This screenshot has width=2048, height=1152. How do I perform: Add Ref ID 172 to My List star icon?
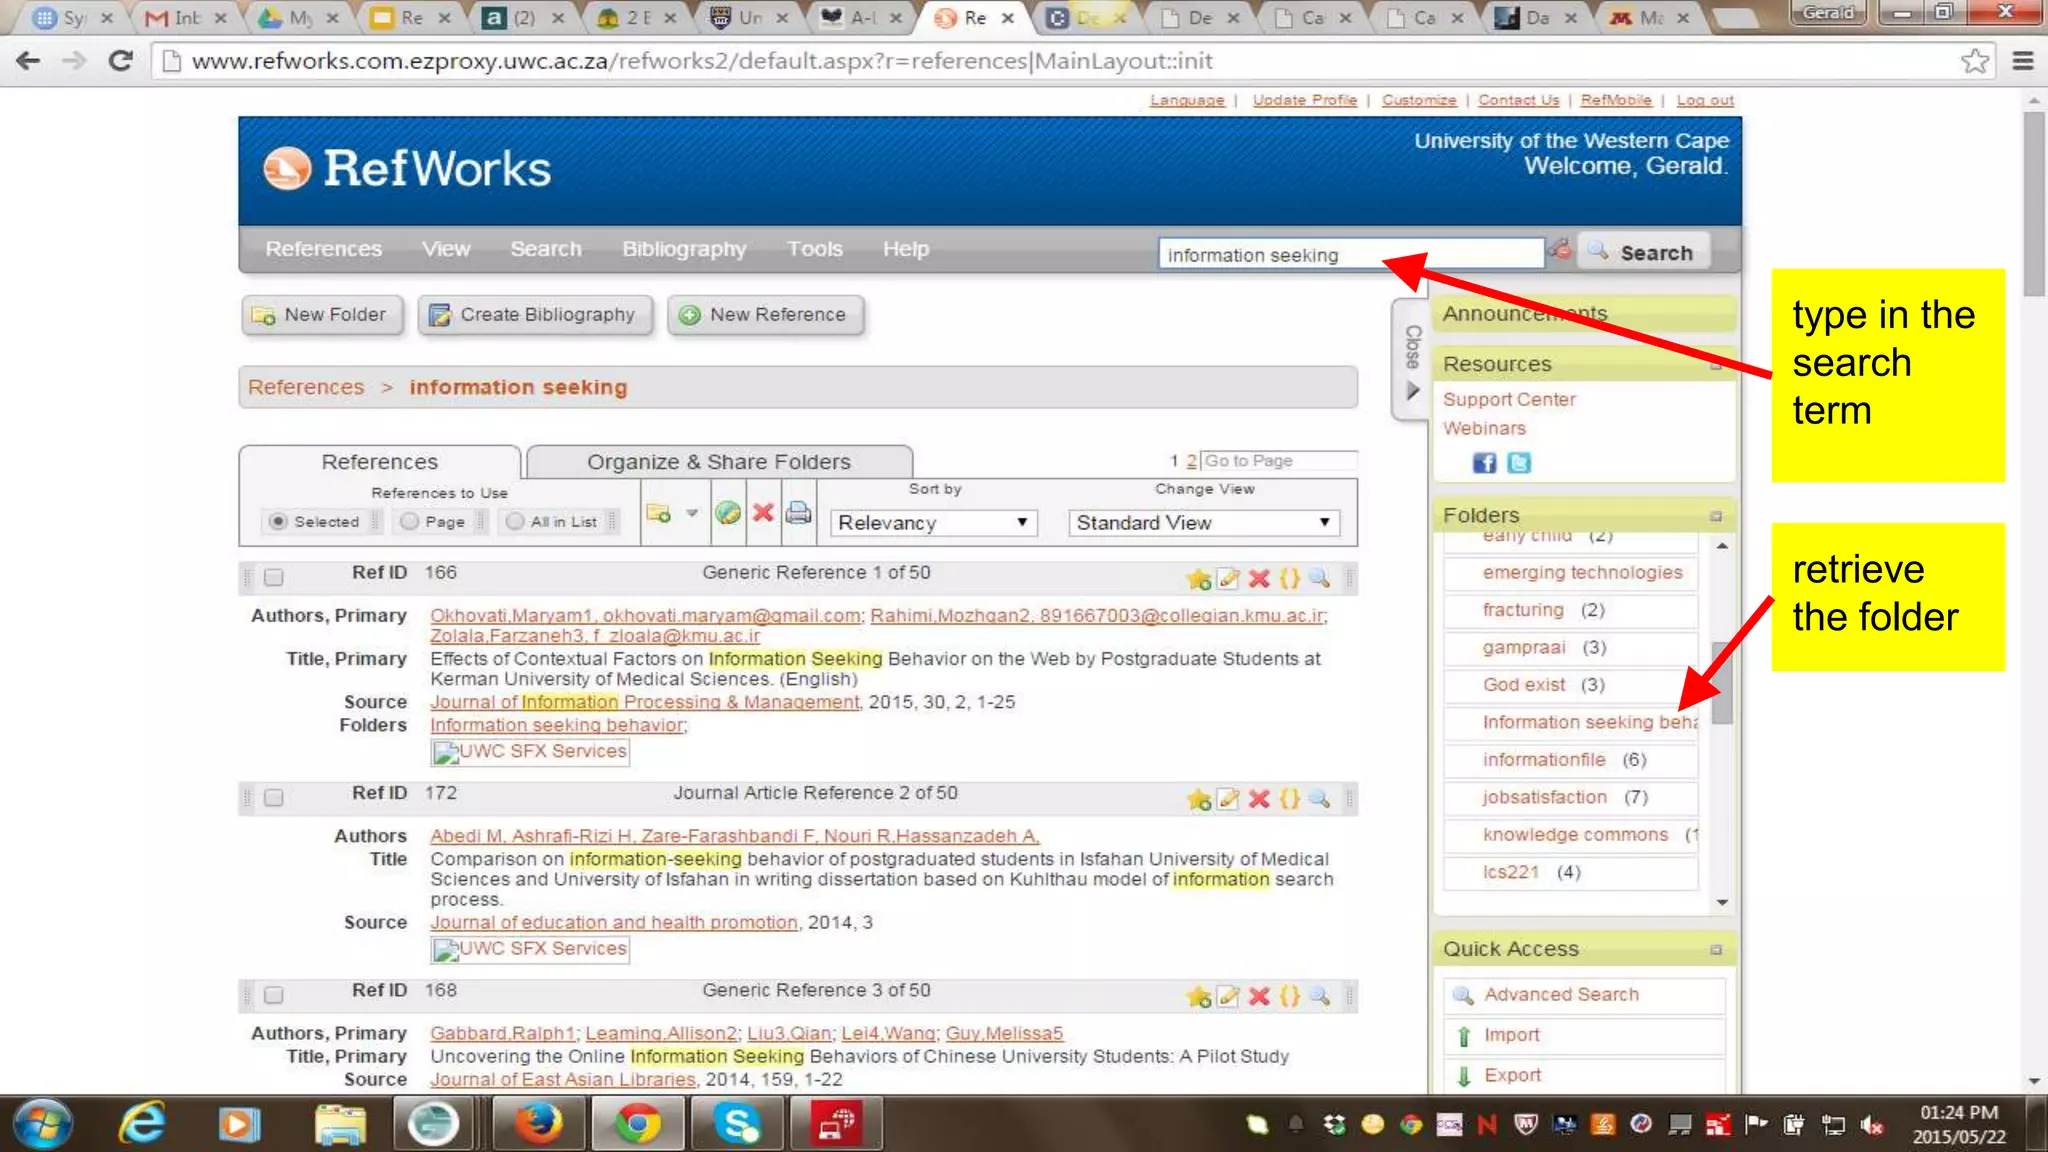point(1199,799)
